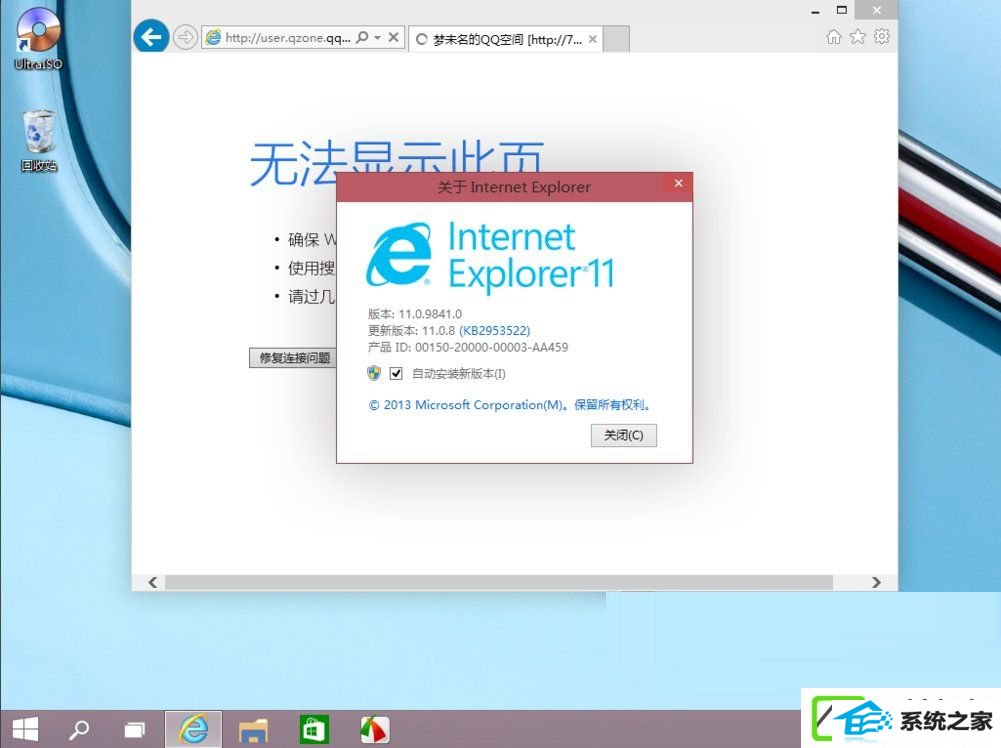Viewport: 1001px width, 748px height.
Task: Click the greyed forward arrow button
Action: click(185, 37)
